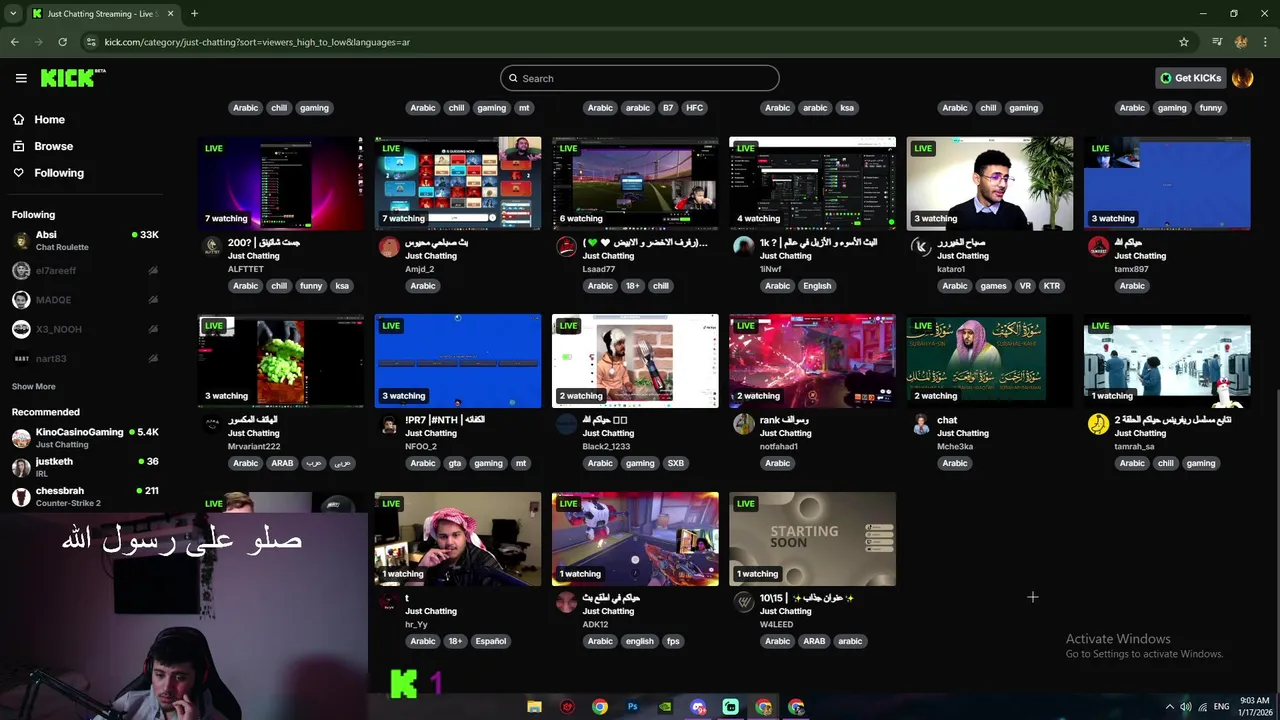Open 1iNwf stream thumbnail
This screenshot has height=720, width=1280.
click(812, 183)
